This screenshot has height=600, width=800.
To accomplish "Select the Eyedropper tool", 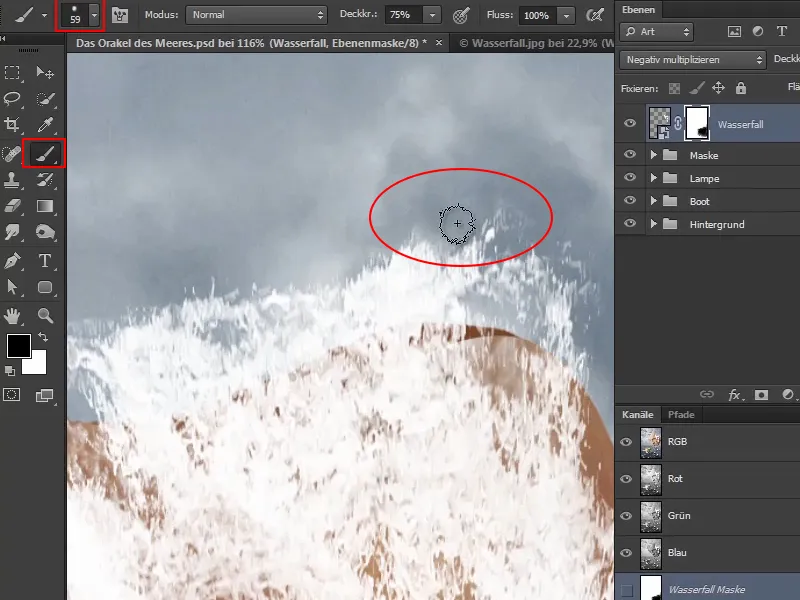I will click(x=45, y=124).
